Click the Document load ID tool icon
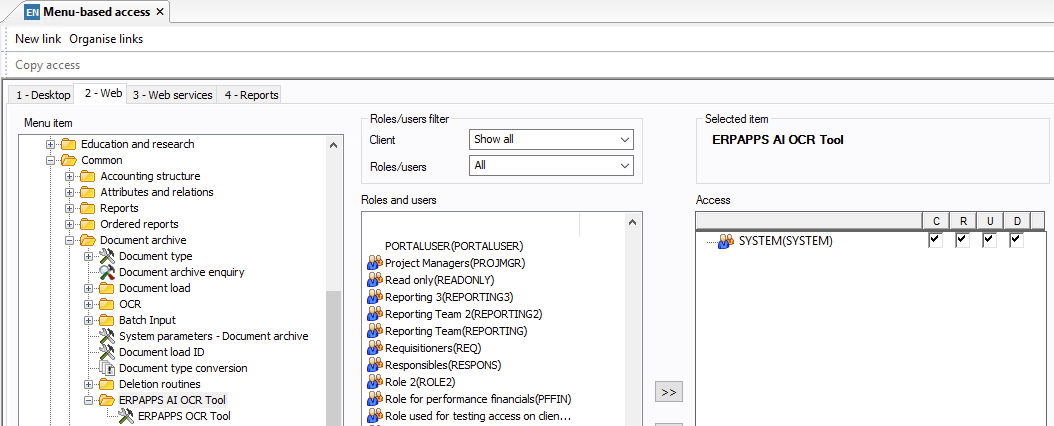Viewport: 1054px width, 426px height. point(107,352)
